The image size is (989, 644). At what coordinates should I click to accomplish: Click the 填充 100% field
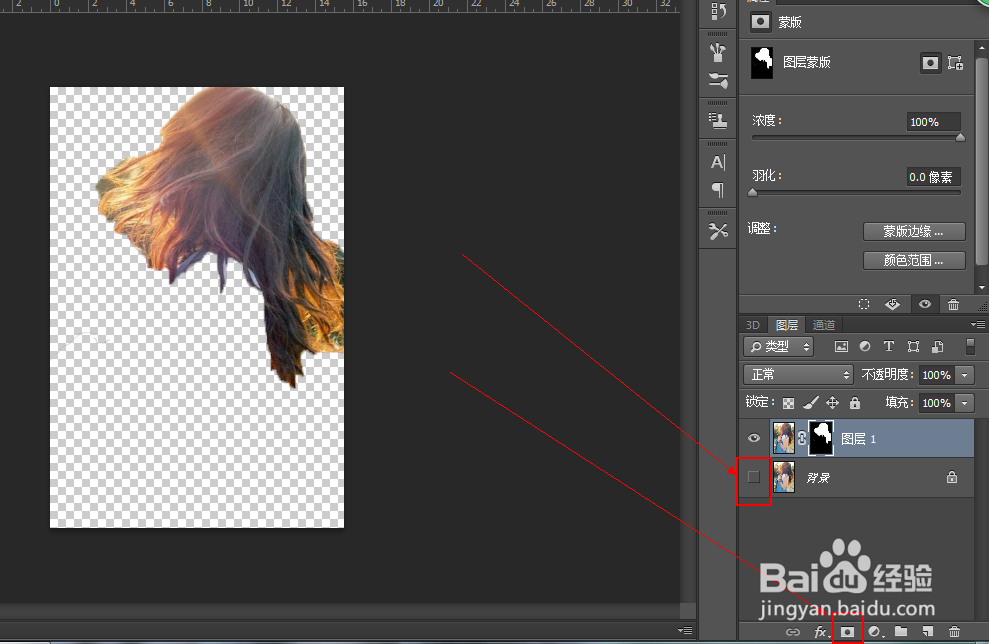point(937,402)
